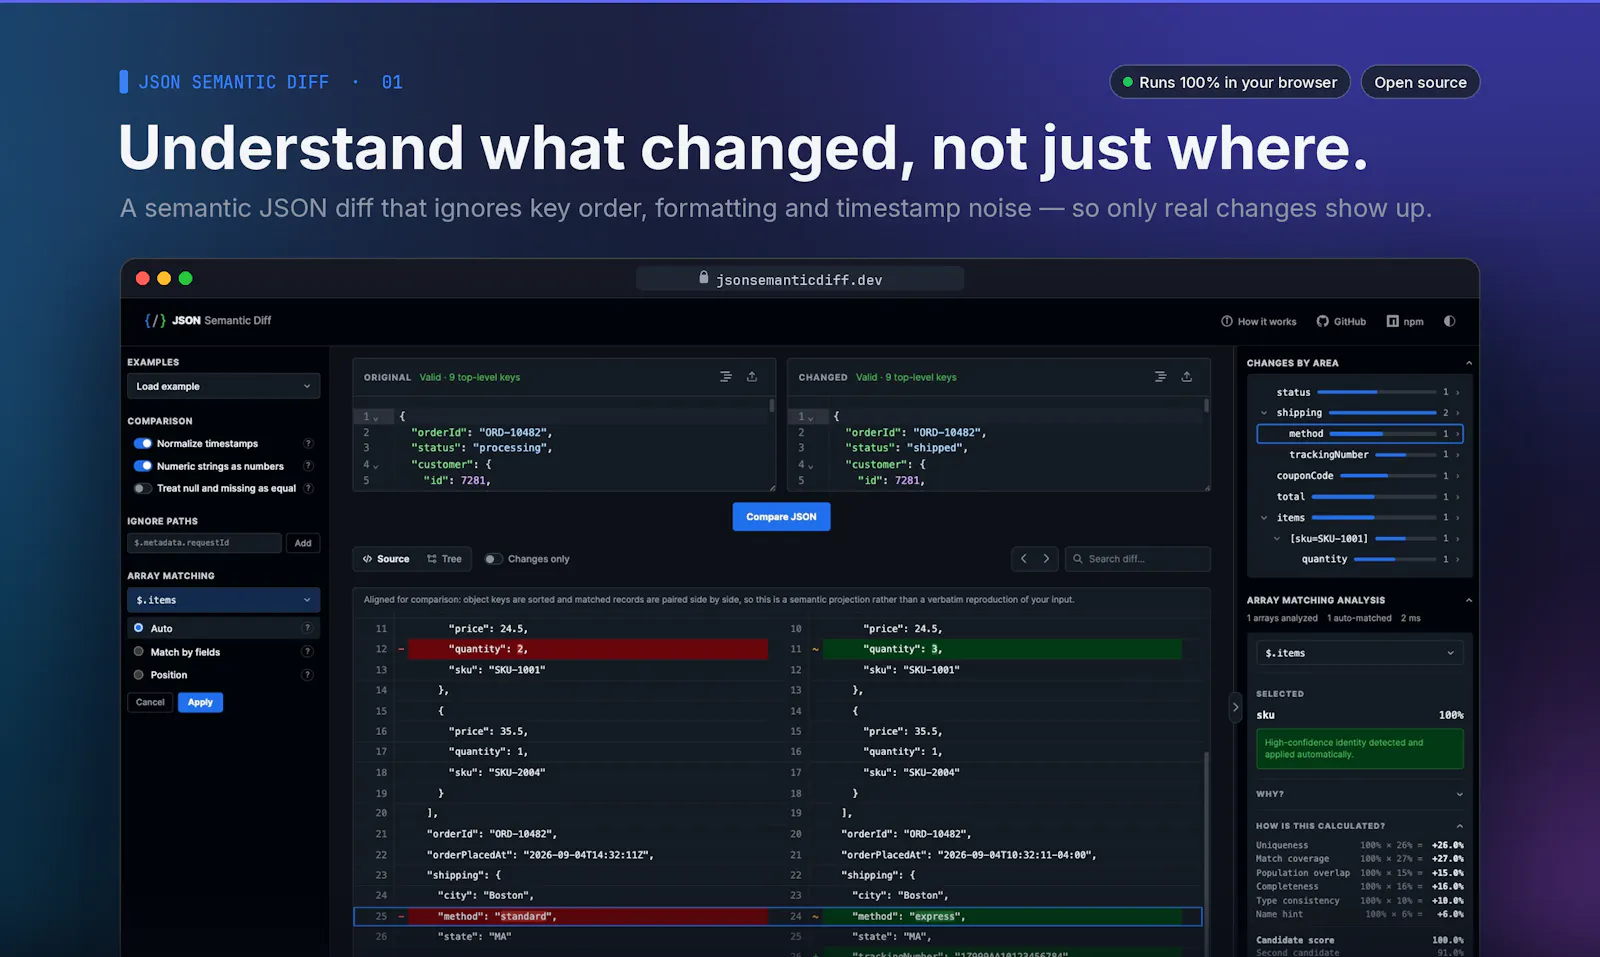The width and height of the screenshot is (1600, 957).
Task: Switch to Tree view tab
Action: (x=444, y=559)
